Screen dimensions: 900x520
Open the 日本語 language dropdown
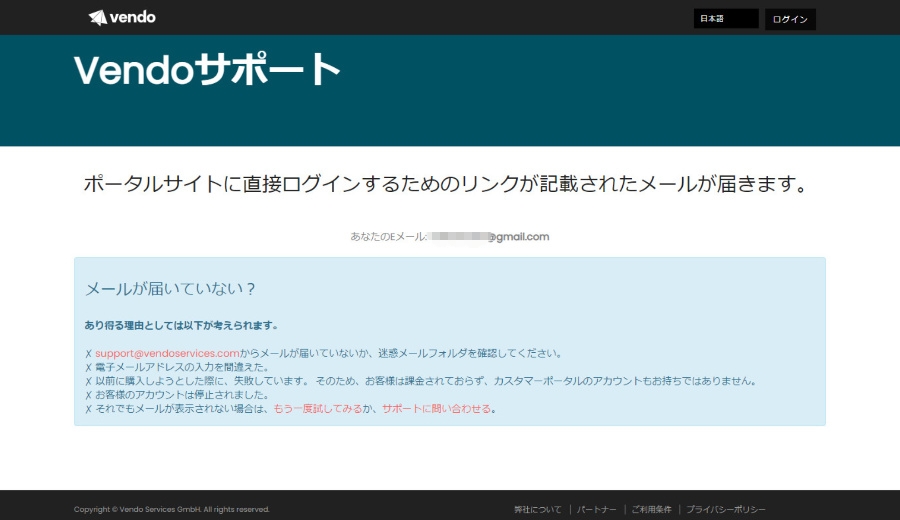pyautogui.click(x=726, y=19)
